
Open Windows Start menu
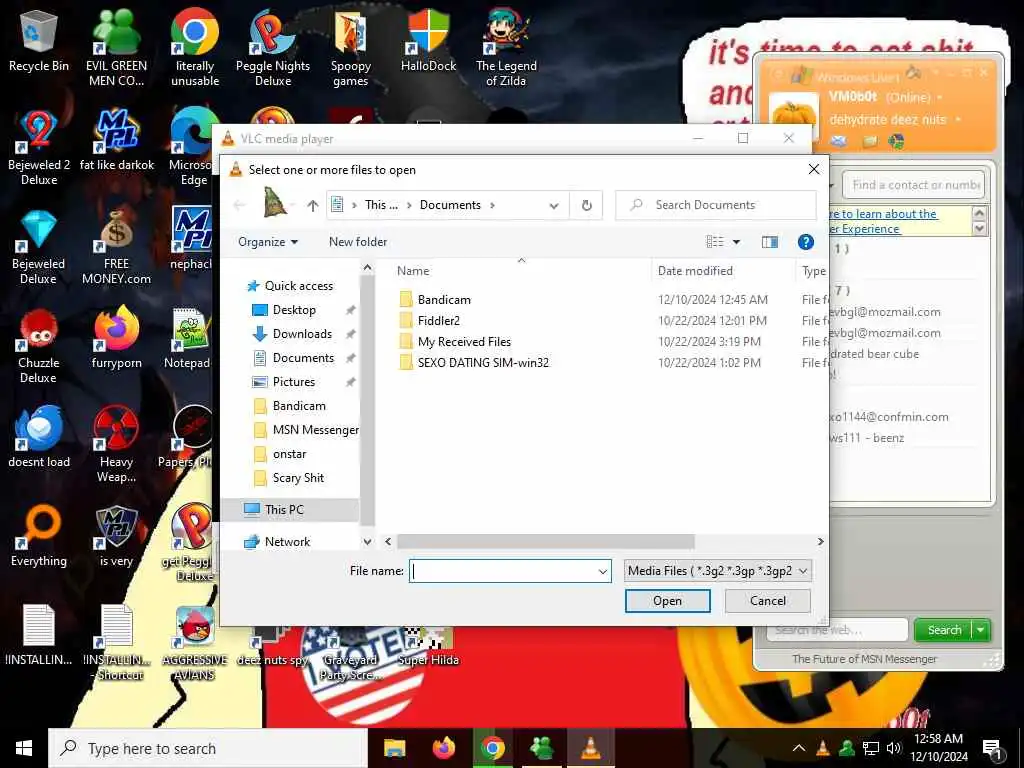click(x=24, y=748)
